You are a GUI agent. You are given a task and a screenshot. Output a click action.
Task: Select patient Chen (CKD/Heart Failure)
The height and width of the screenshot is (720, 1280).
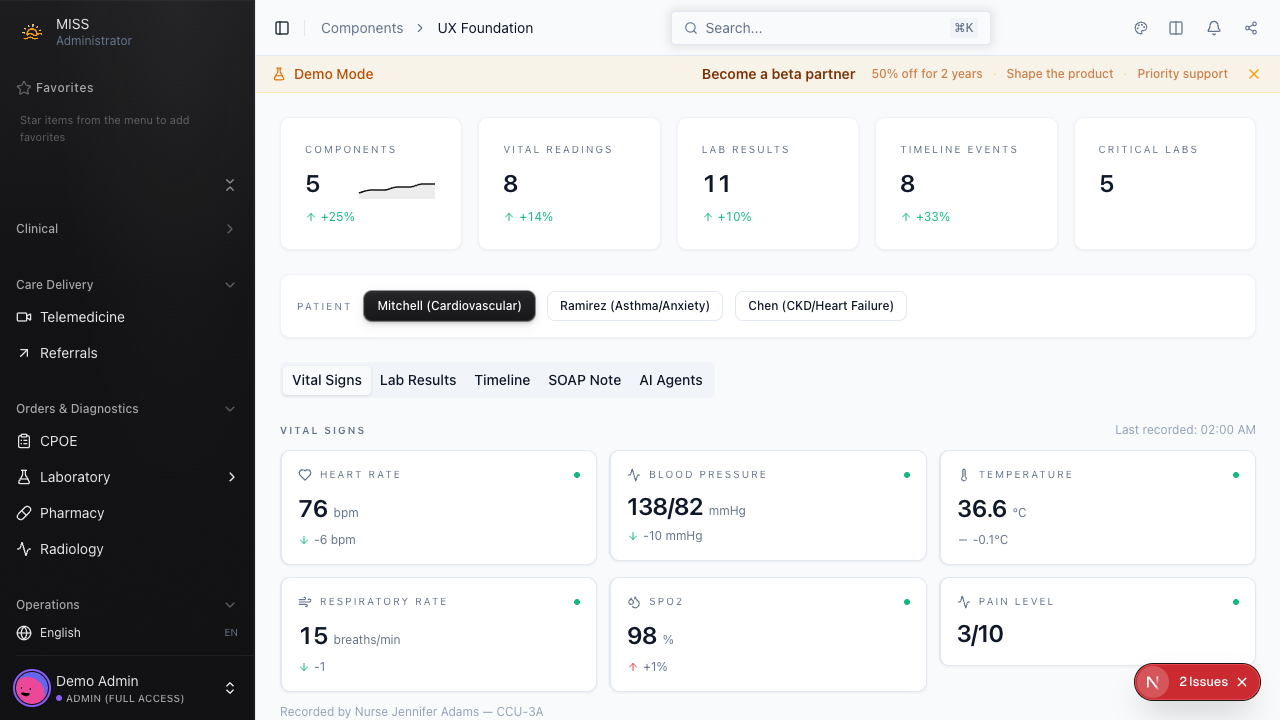(x=820, y=306)
